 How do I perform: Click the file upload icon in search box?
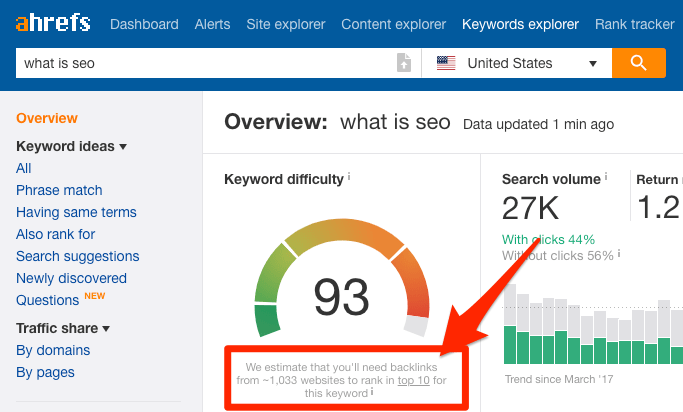click(403, 63)
